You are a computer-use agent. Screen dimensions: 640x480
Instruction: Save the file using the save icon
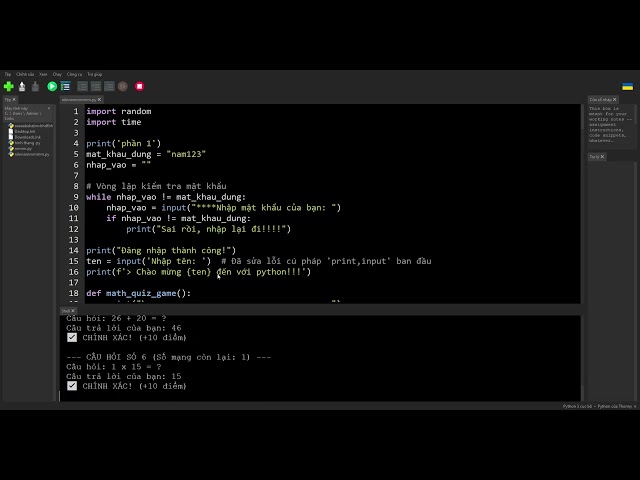(36, 87)
